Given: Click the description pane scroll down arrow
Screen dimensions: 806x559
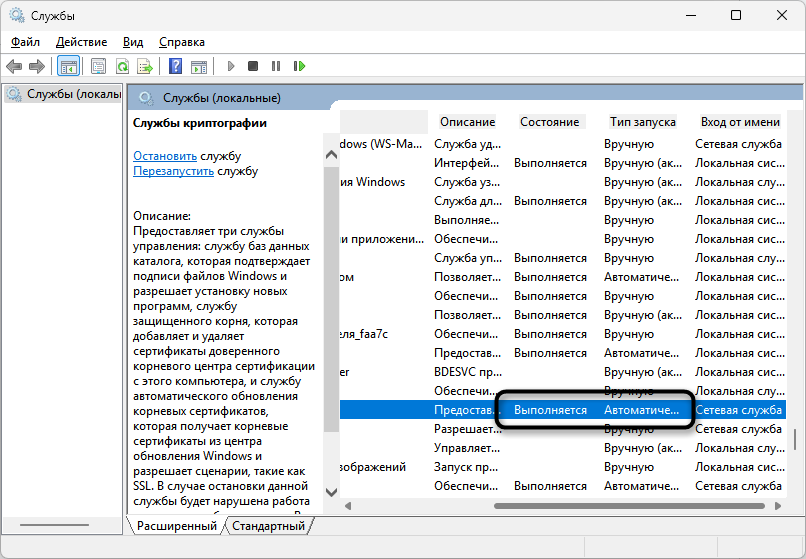Looking at the screenshot, I should coord(332,492).
